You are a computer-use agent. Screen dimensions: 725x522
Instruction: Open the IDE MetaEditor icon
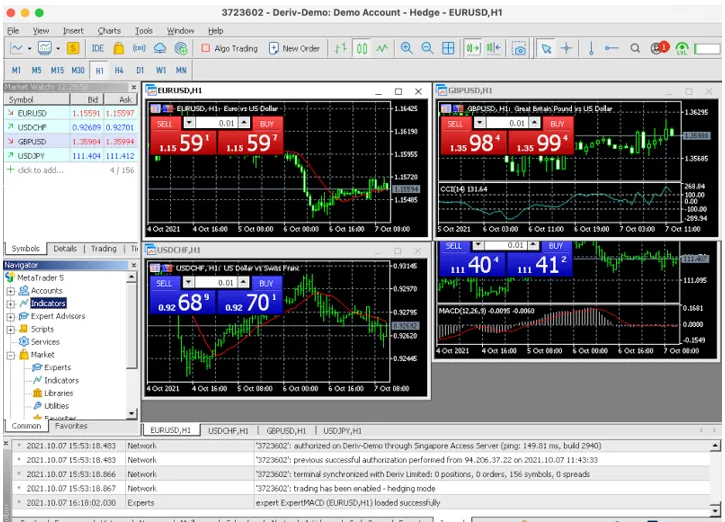click(98, 48)
